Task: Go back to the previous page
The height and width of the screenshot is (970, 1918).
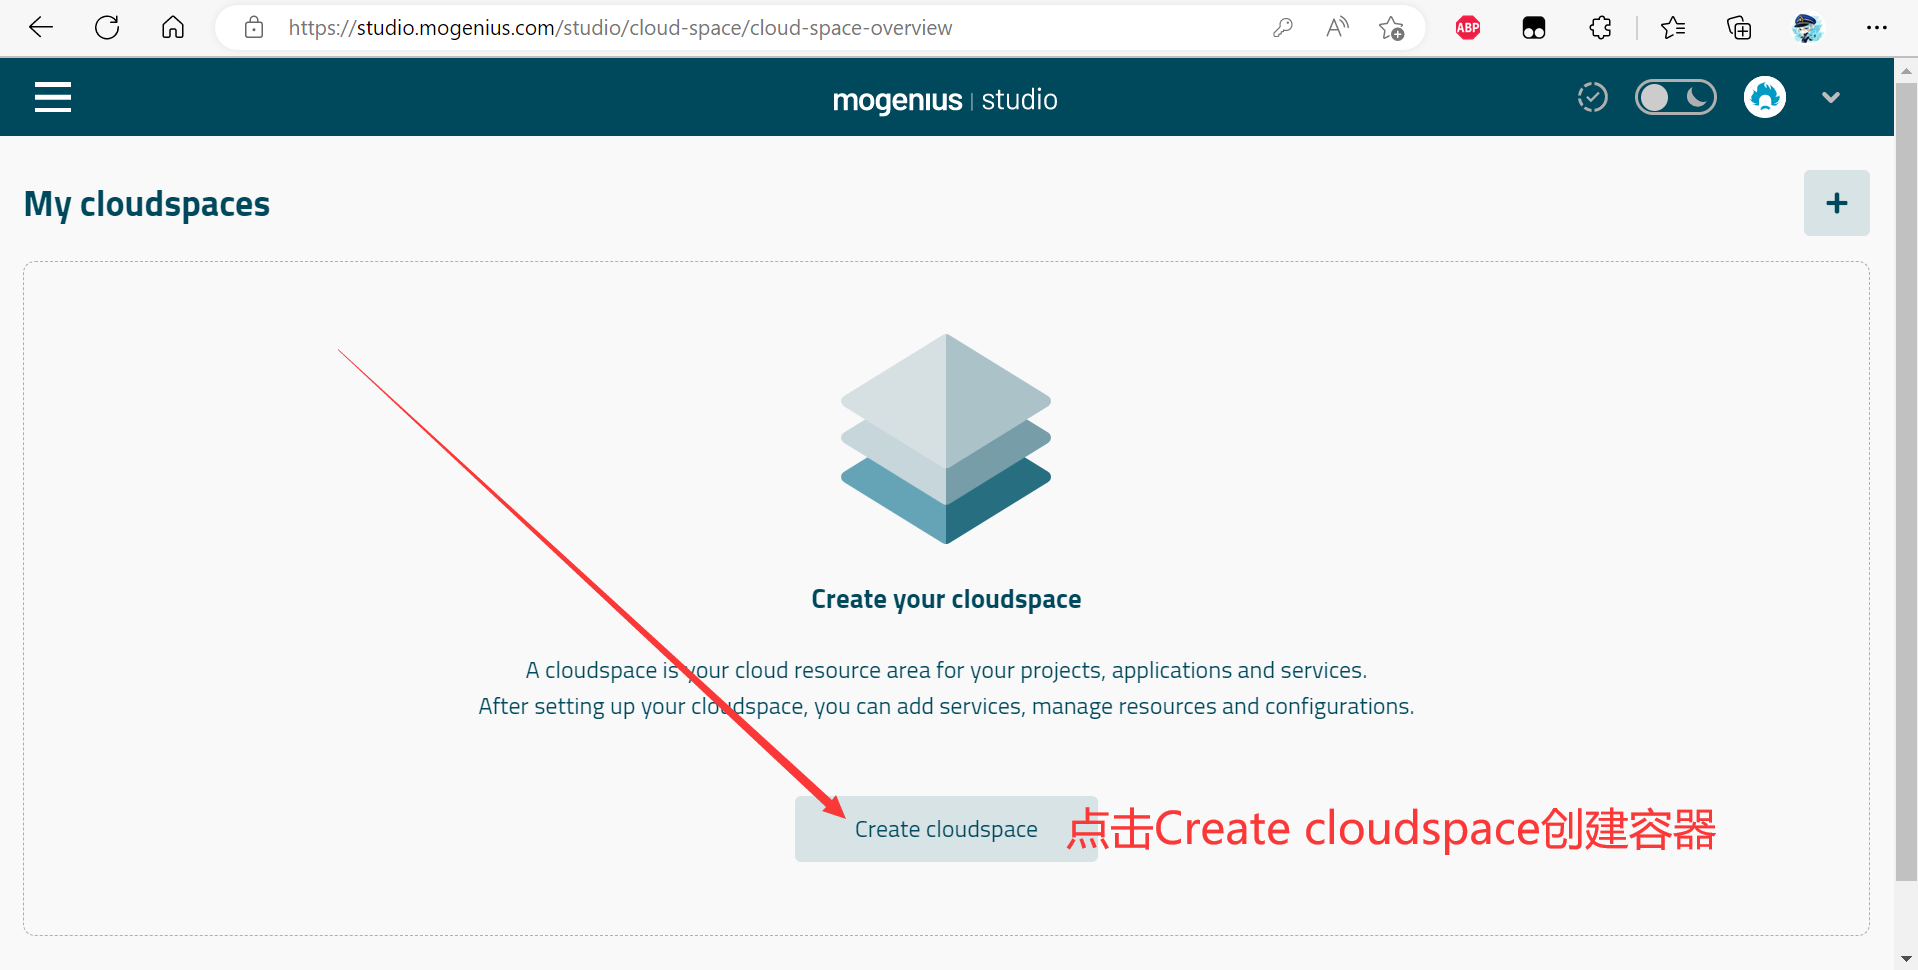Action: point(41,28)
